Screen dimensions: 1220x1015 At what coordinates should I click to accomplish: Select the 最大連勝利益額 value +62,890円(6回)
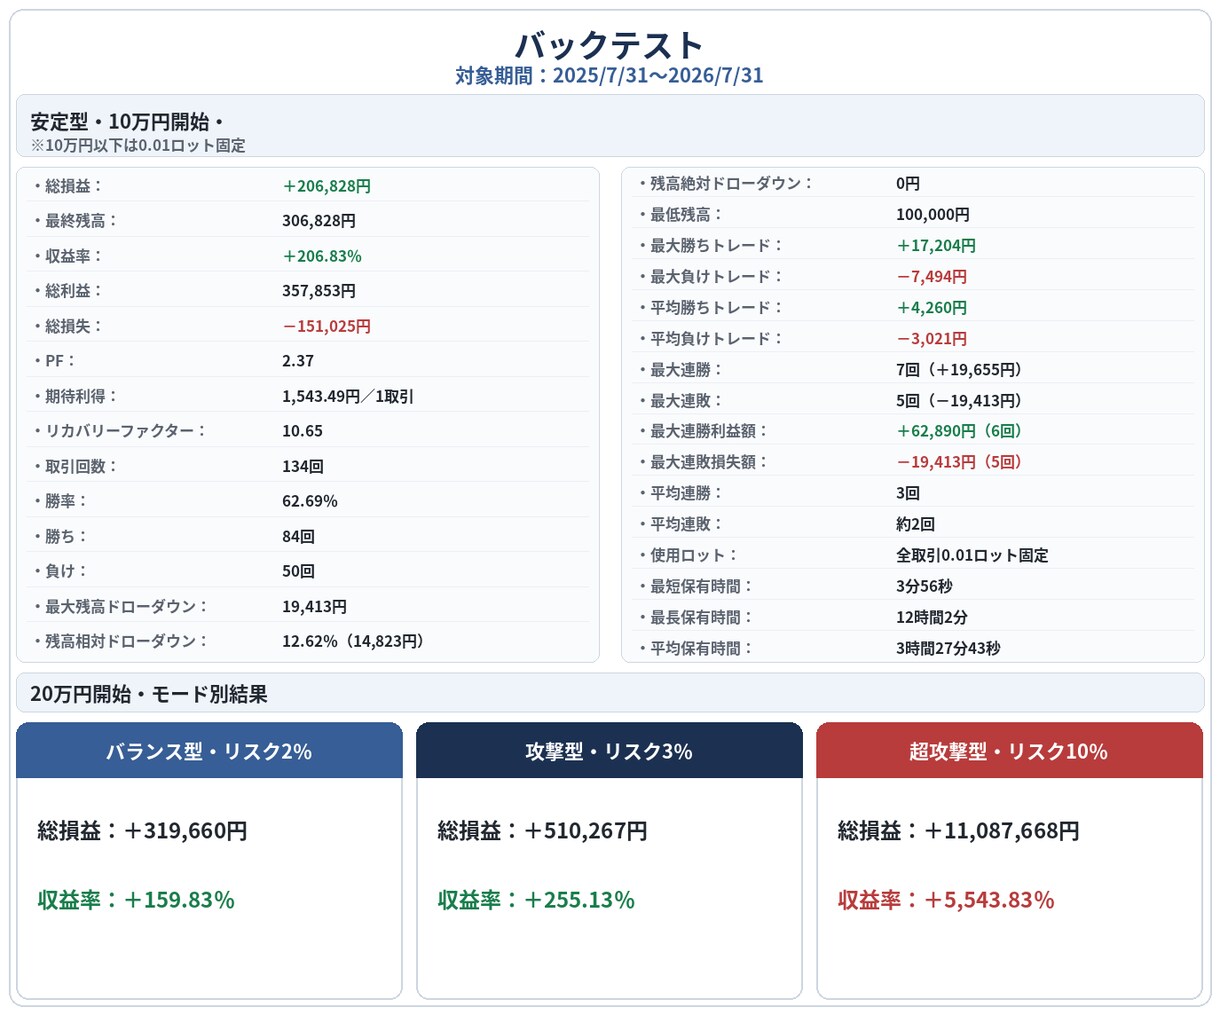[x=962, y=431]
